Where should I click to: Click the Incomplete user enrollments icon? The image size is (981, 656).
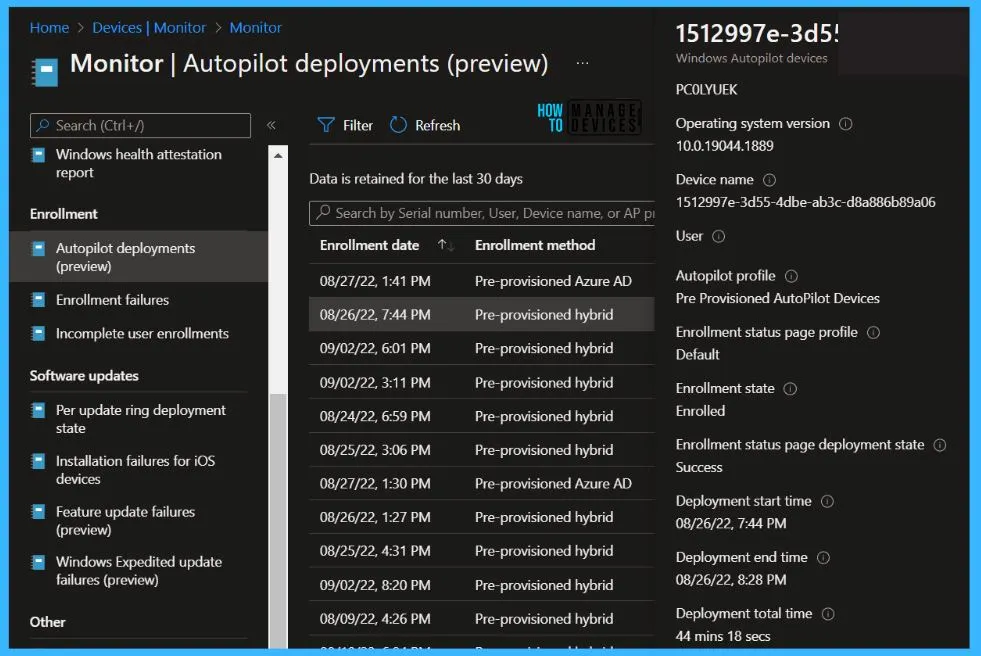[38, 333]
